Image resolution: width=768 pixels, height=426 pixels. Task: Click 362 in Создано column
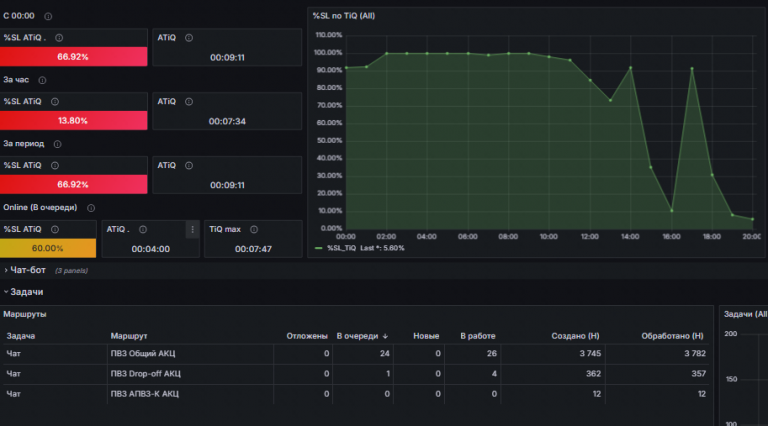pyautogui.click(x=593, y=374)
